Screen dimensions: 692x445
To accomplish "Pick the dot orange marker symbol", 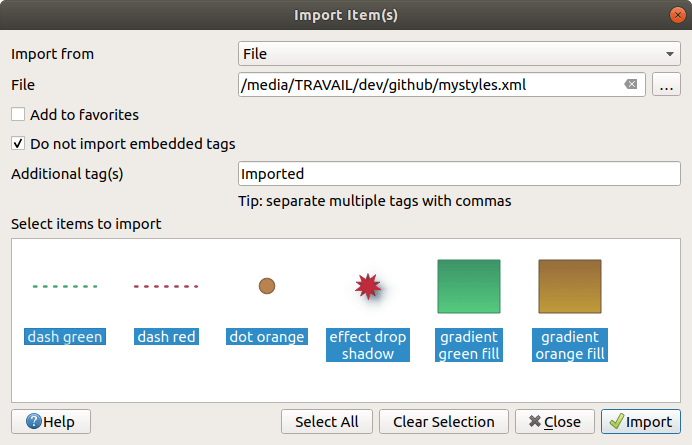I will click(267, 286).
